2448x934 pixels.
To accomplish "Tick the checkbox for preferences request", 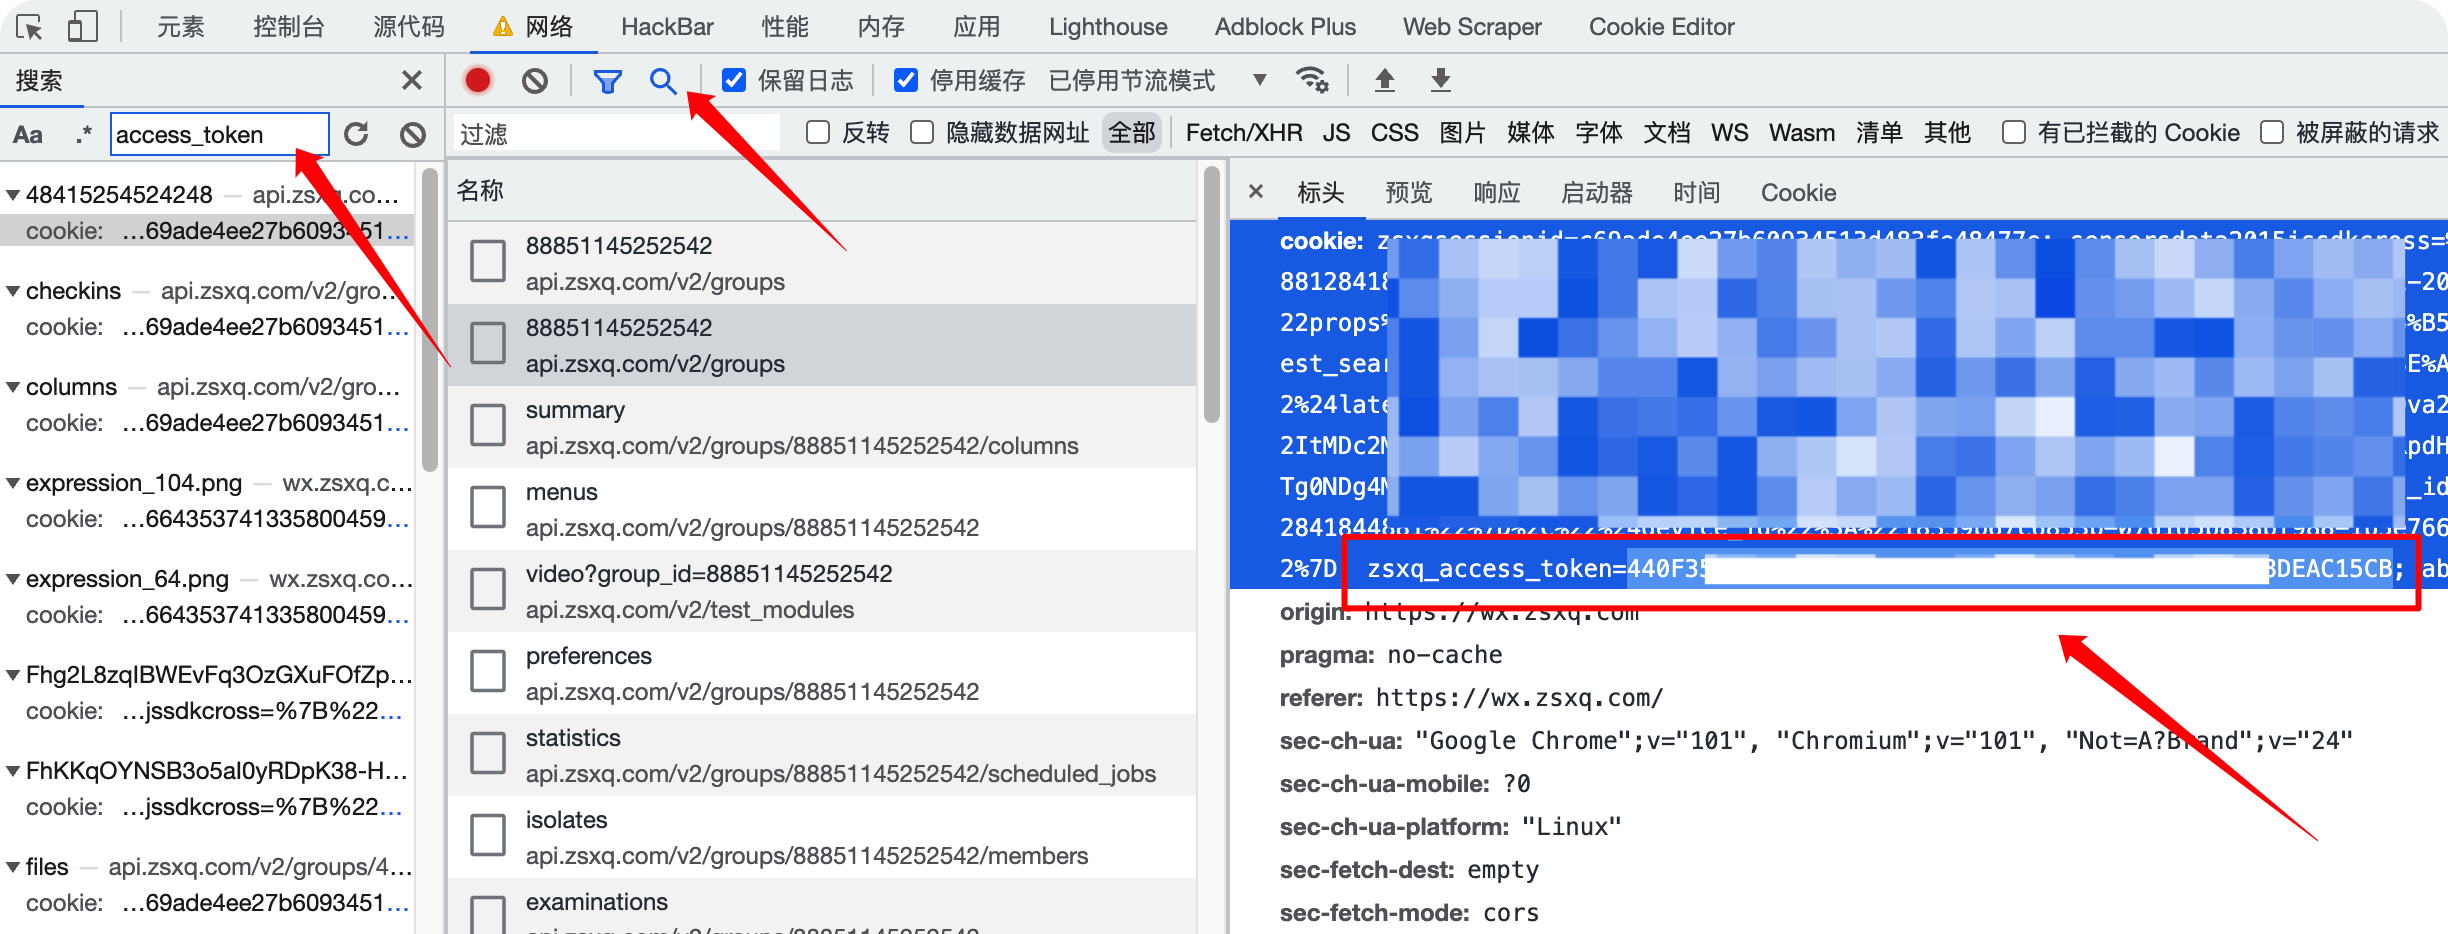I will 488,672.
